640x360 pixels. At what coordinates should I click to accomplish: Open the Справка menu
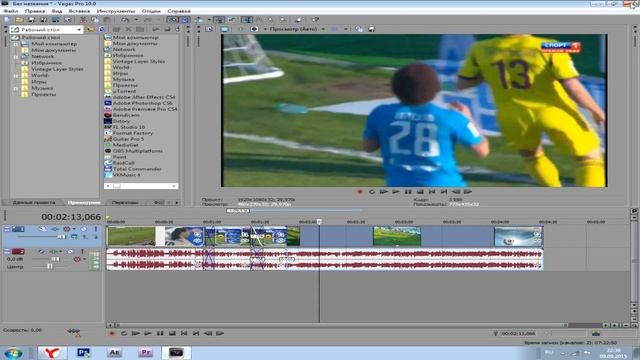tap(179, 11)
